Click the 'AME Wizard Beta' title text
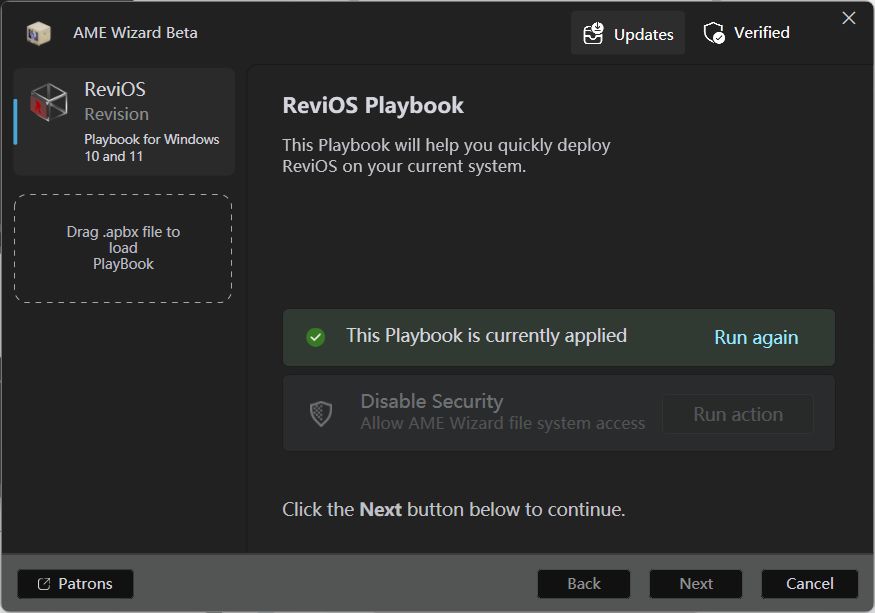 point(135,33)
